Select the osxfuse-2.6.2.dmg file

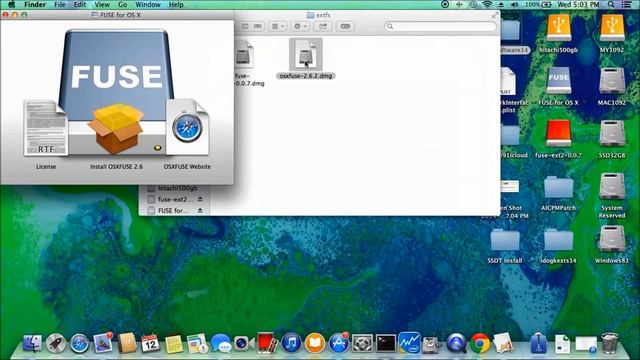click(306, 55)
